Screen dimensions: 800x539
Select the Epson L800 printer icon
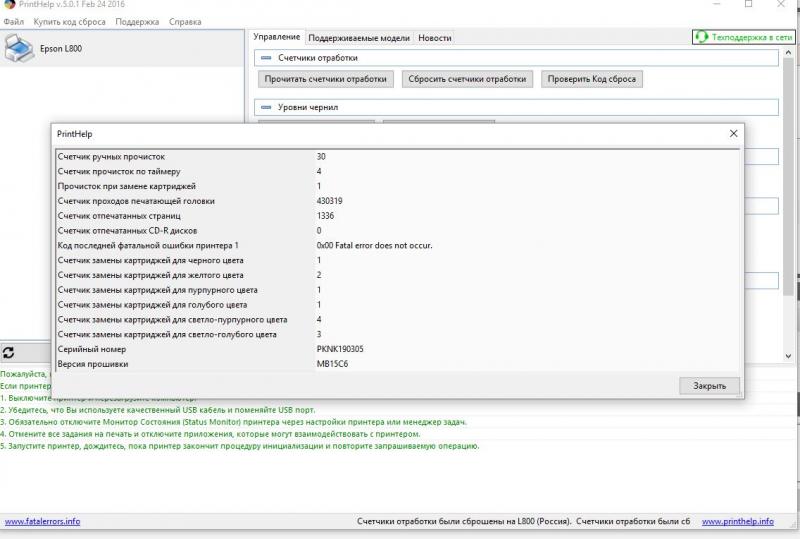point(19,48)
